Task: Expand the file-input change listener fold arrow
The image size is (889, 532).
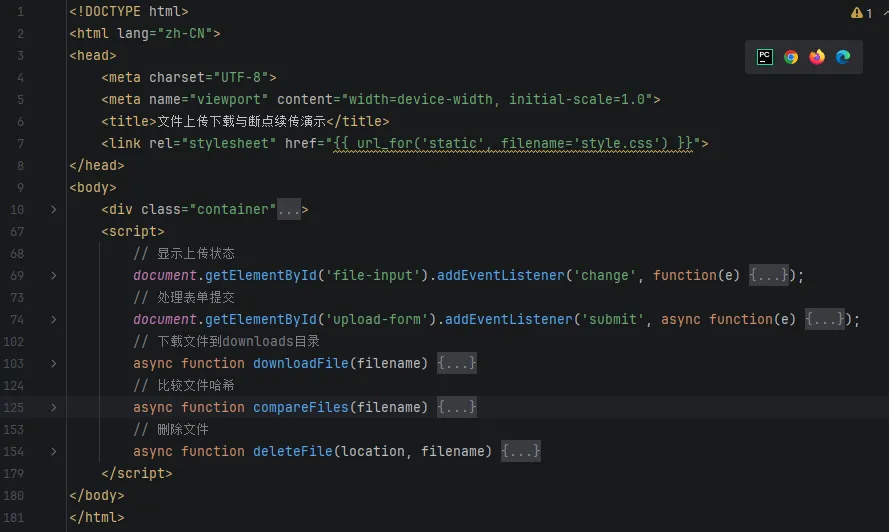Action: pos(53,276)
